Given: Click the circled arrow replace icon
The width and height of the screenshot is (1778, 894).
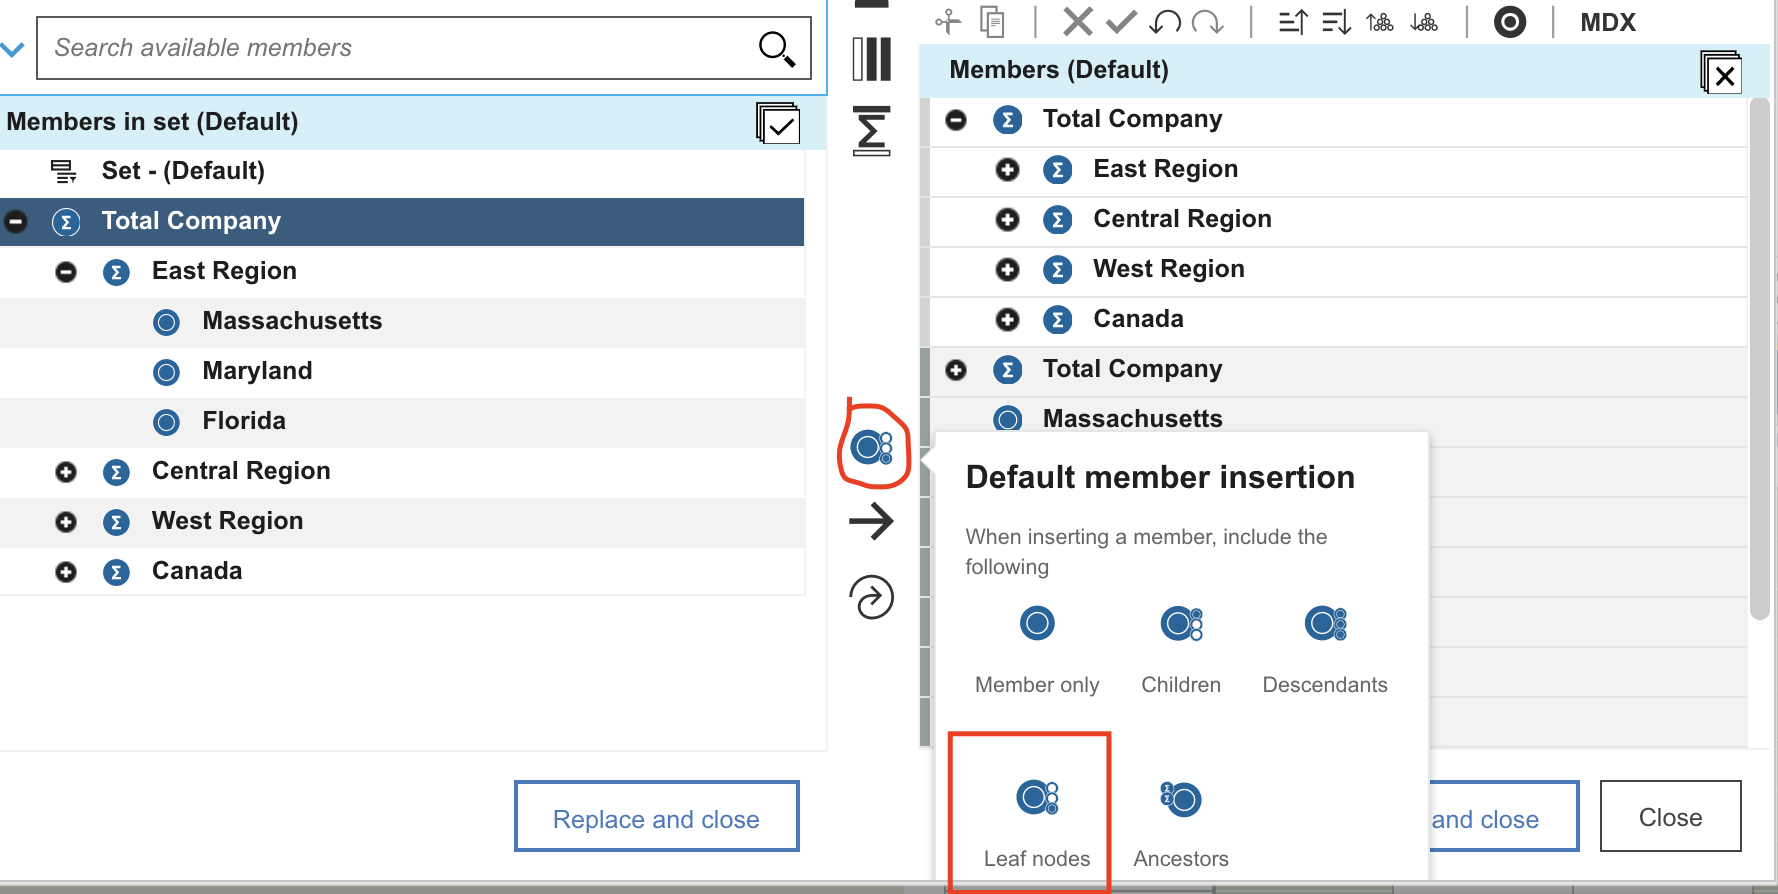Looking at the screenshot, I should [x=871, y=597].
